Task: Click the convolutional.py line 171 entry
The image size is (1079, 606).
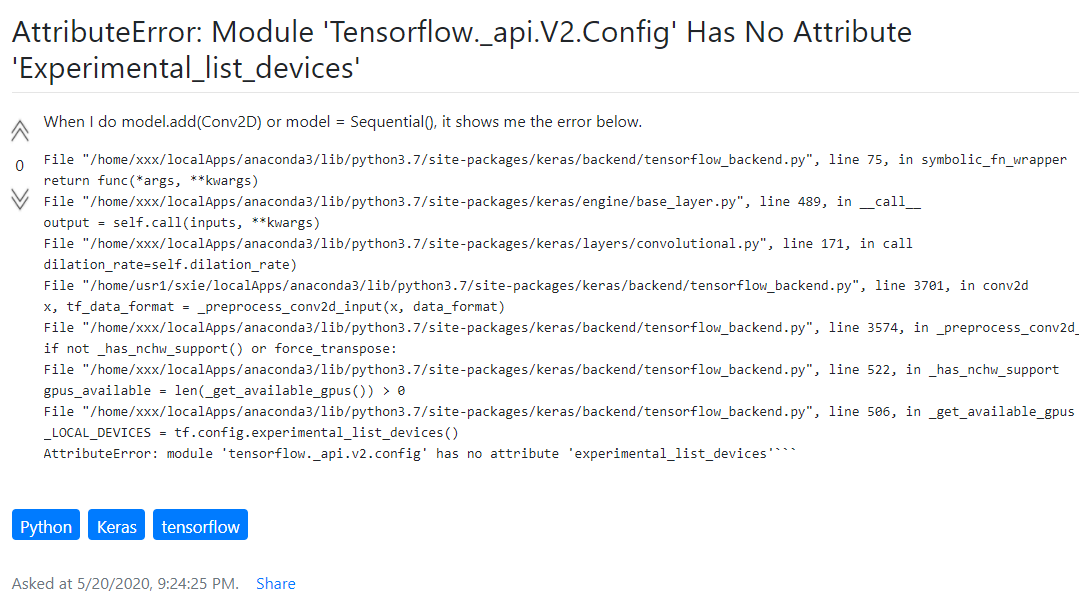Action: click(478, 244)
